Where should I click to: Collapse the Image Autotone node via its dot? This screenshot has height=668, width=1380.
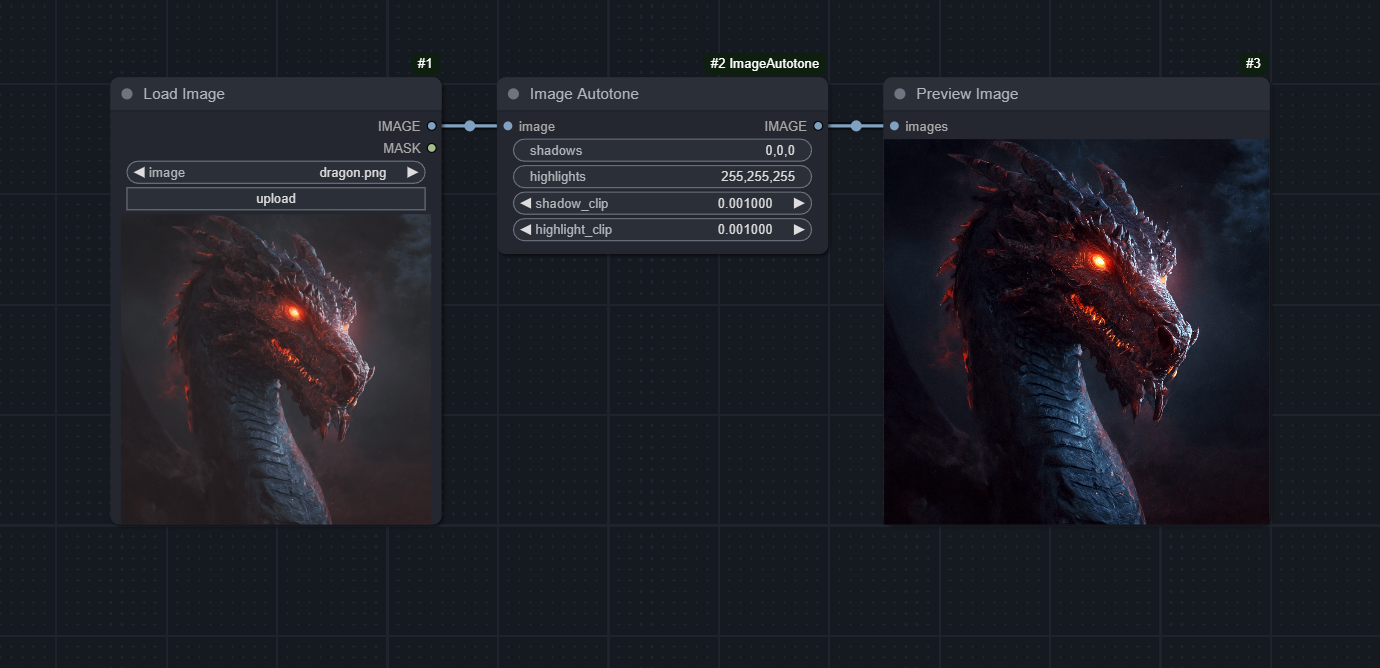click(514, 94)
